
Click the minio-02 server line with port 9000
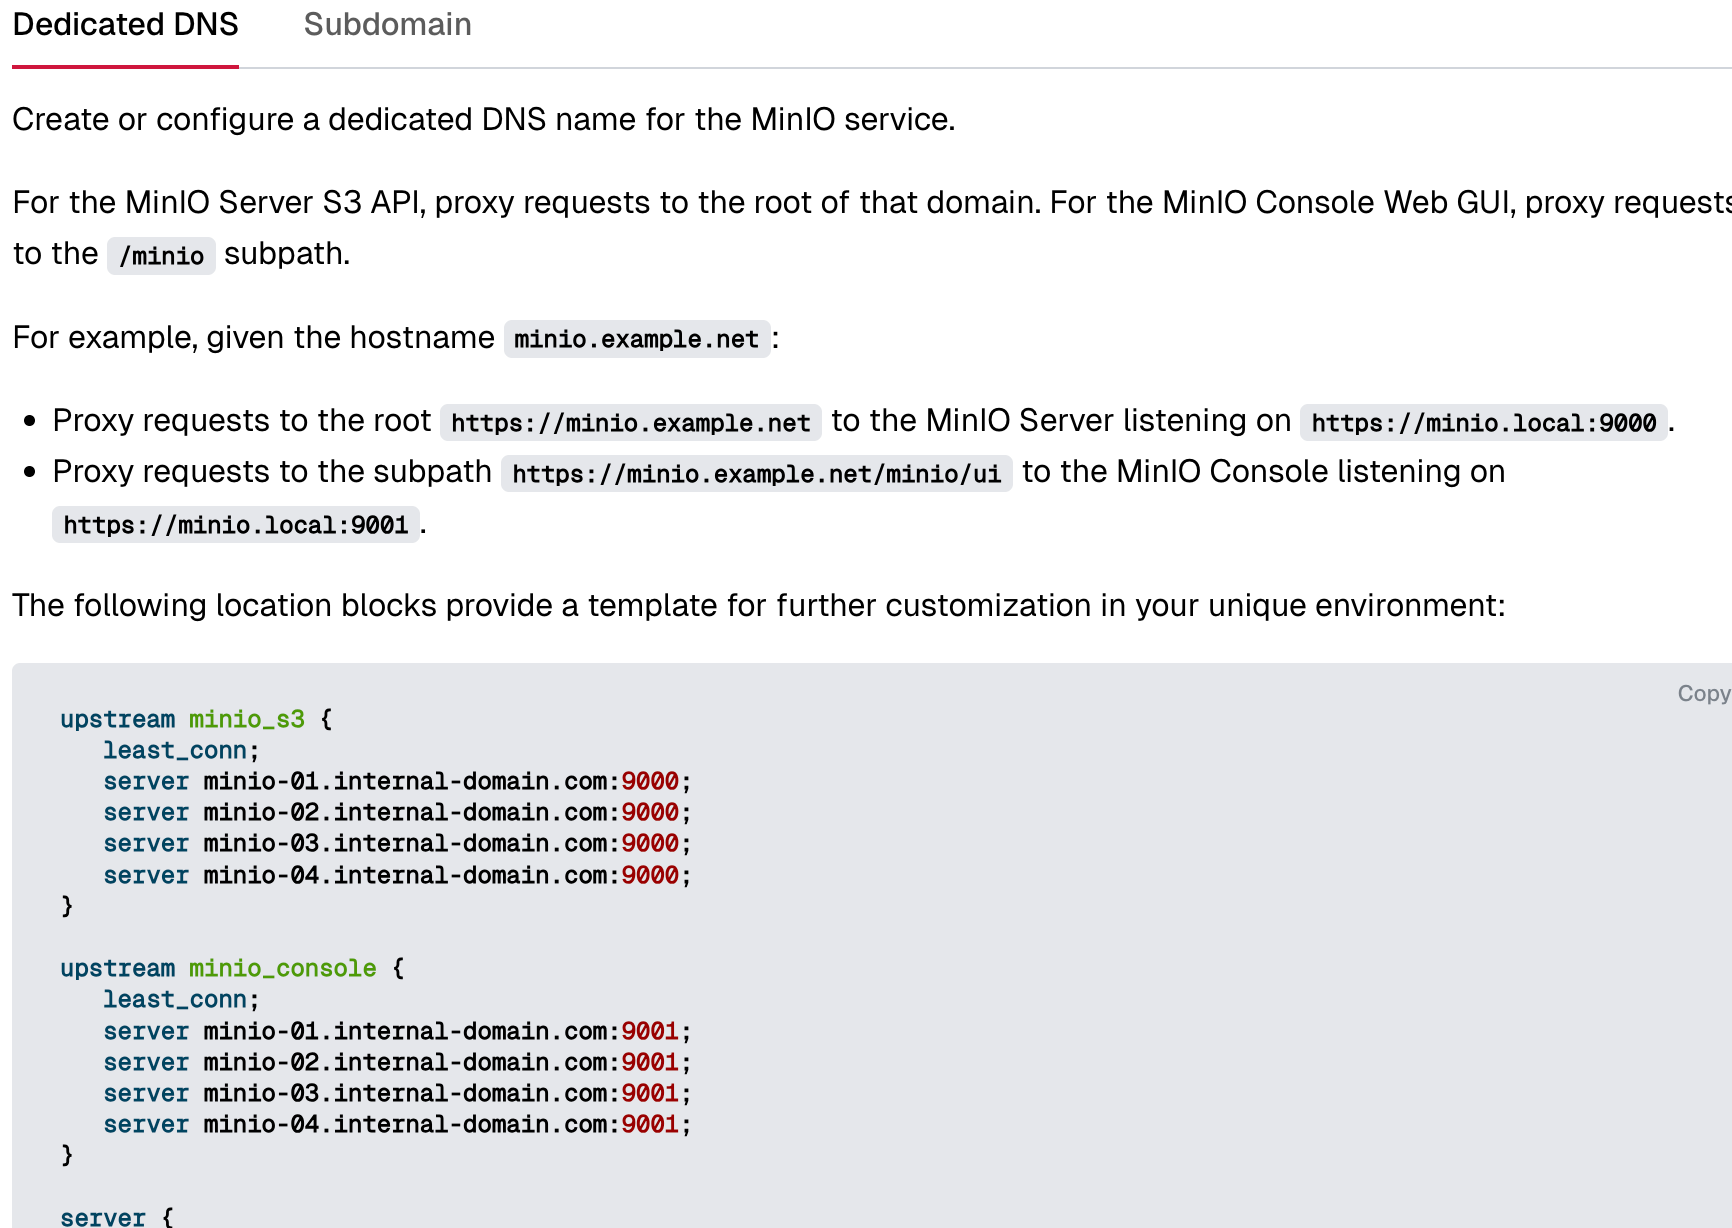(396, 812)
